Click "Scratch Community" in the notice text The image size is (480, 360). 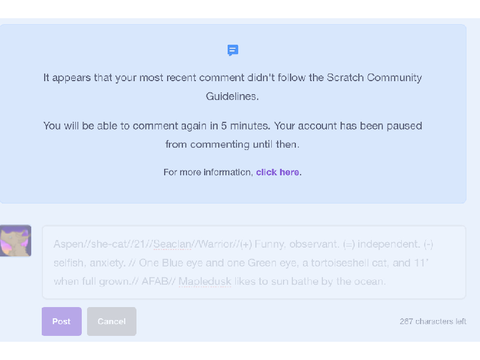[374, 78]
